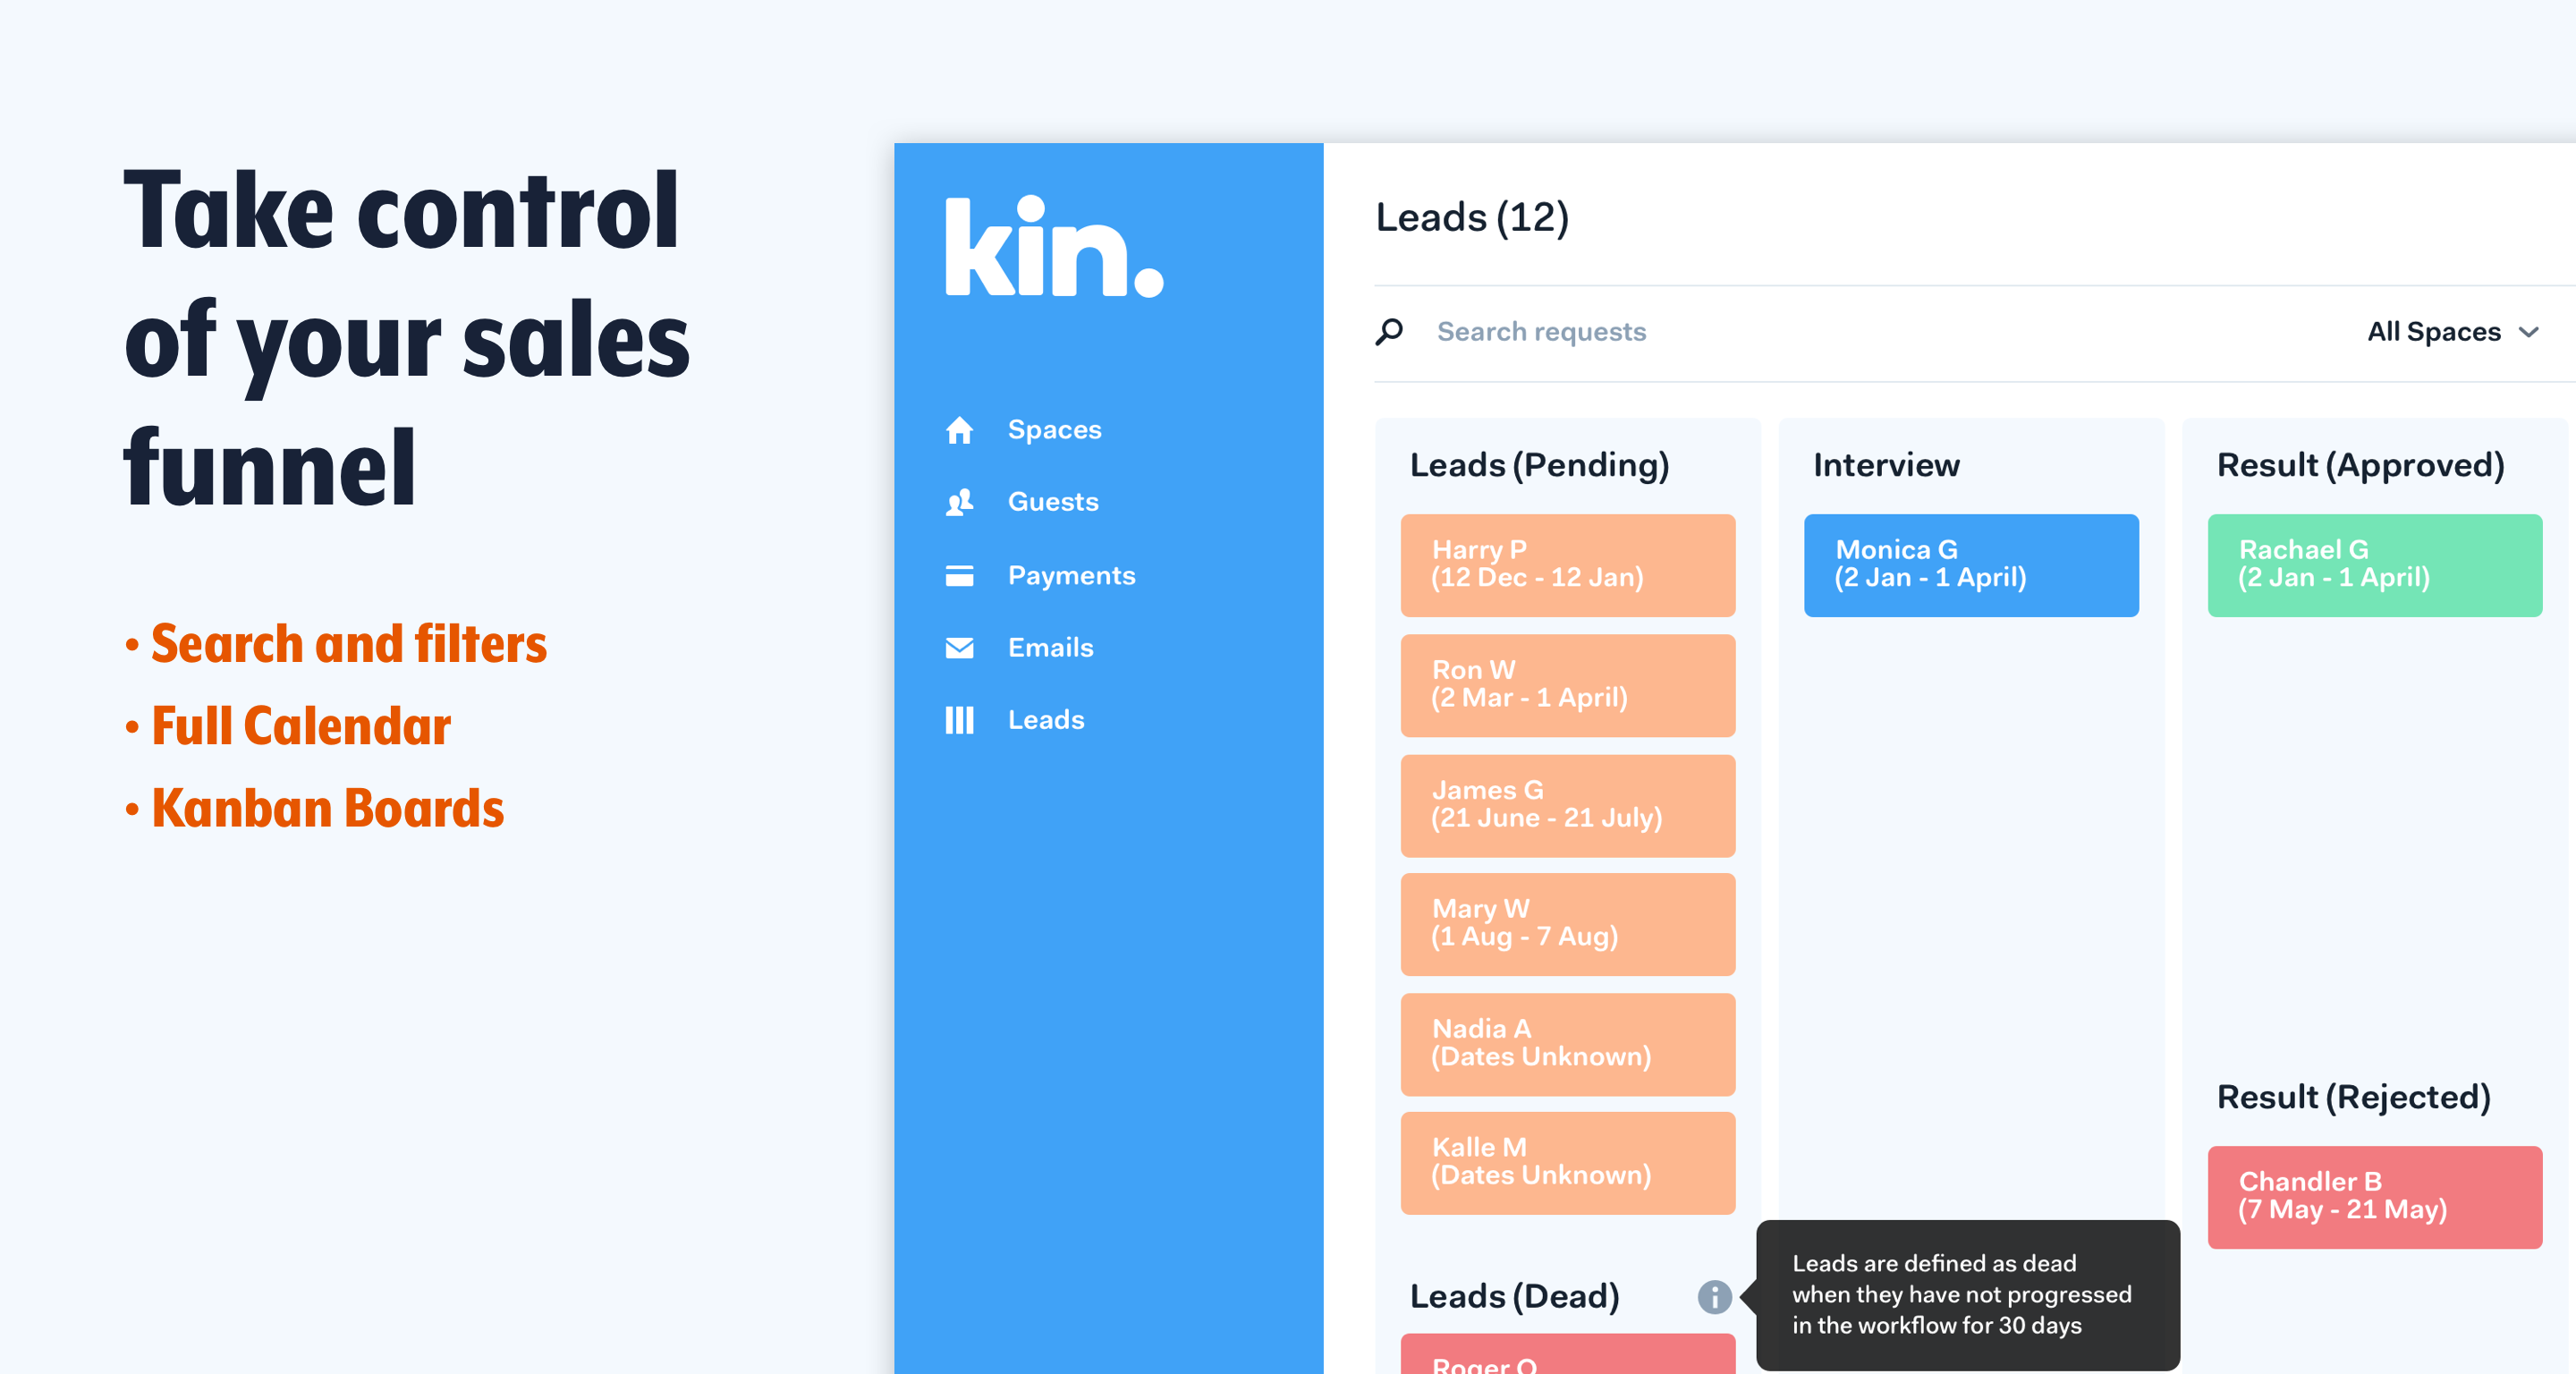
Task: Click the Leads (Dead) info icon
Action: pos(1714,1297)
